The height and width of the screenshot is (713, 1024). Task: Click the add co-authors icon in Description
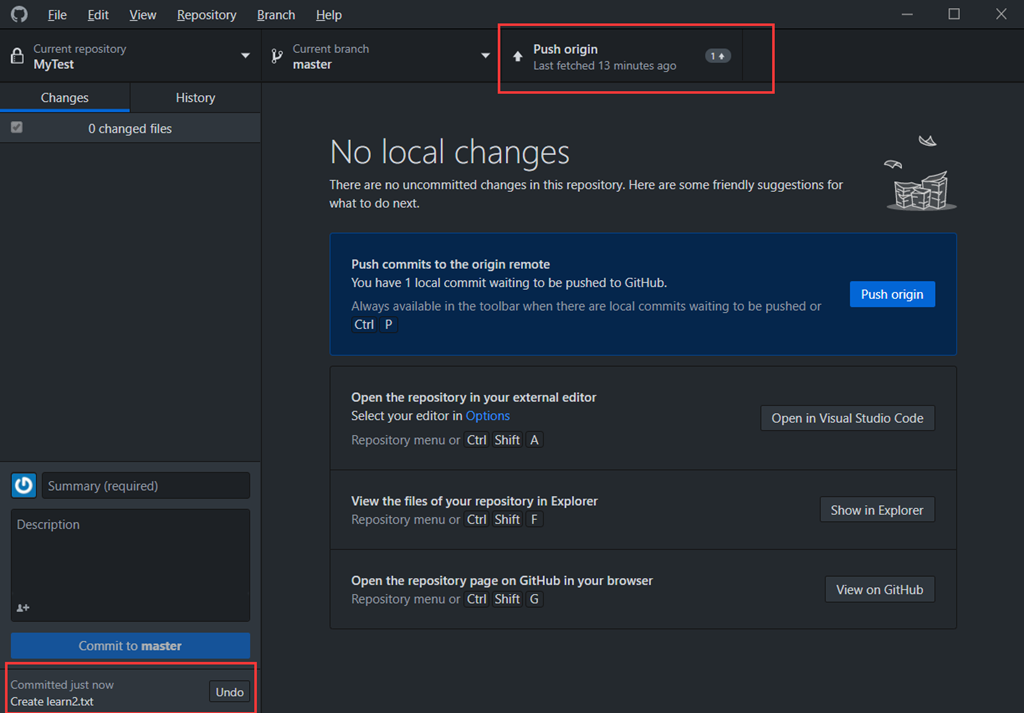coord(23,608)
